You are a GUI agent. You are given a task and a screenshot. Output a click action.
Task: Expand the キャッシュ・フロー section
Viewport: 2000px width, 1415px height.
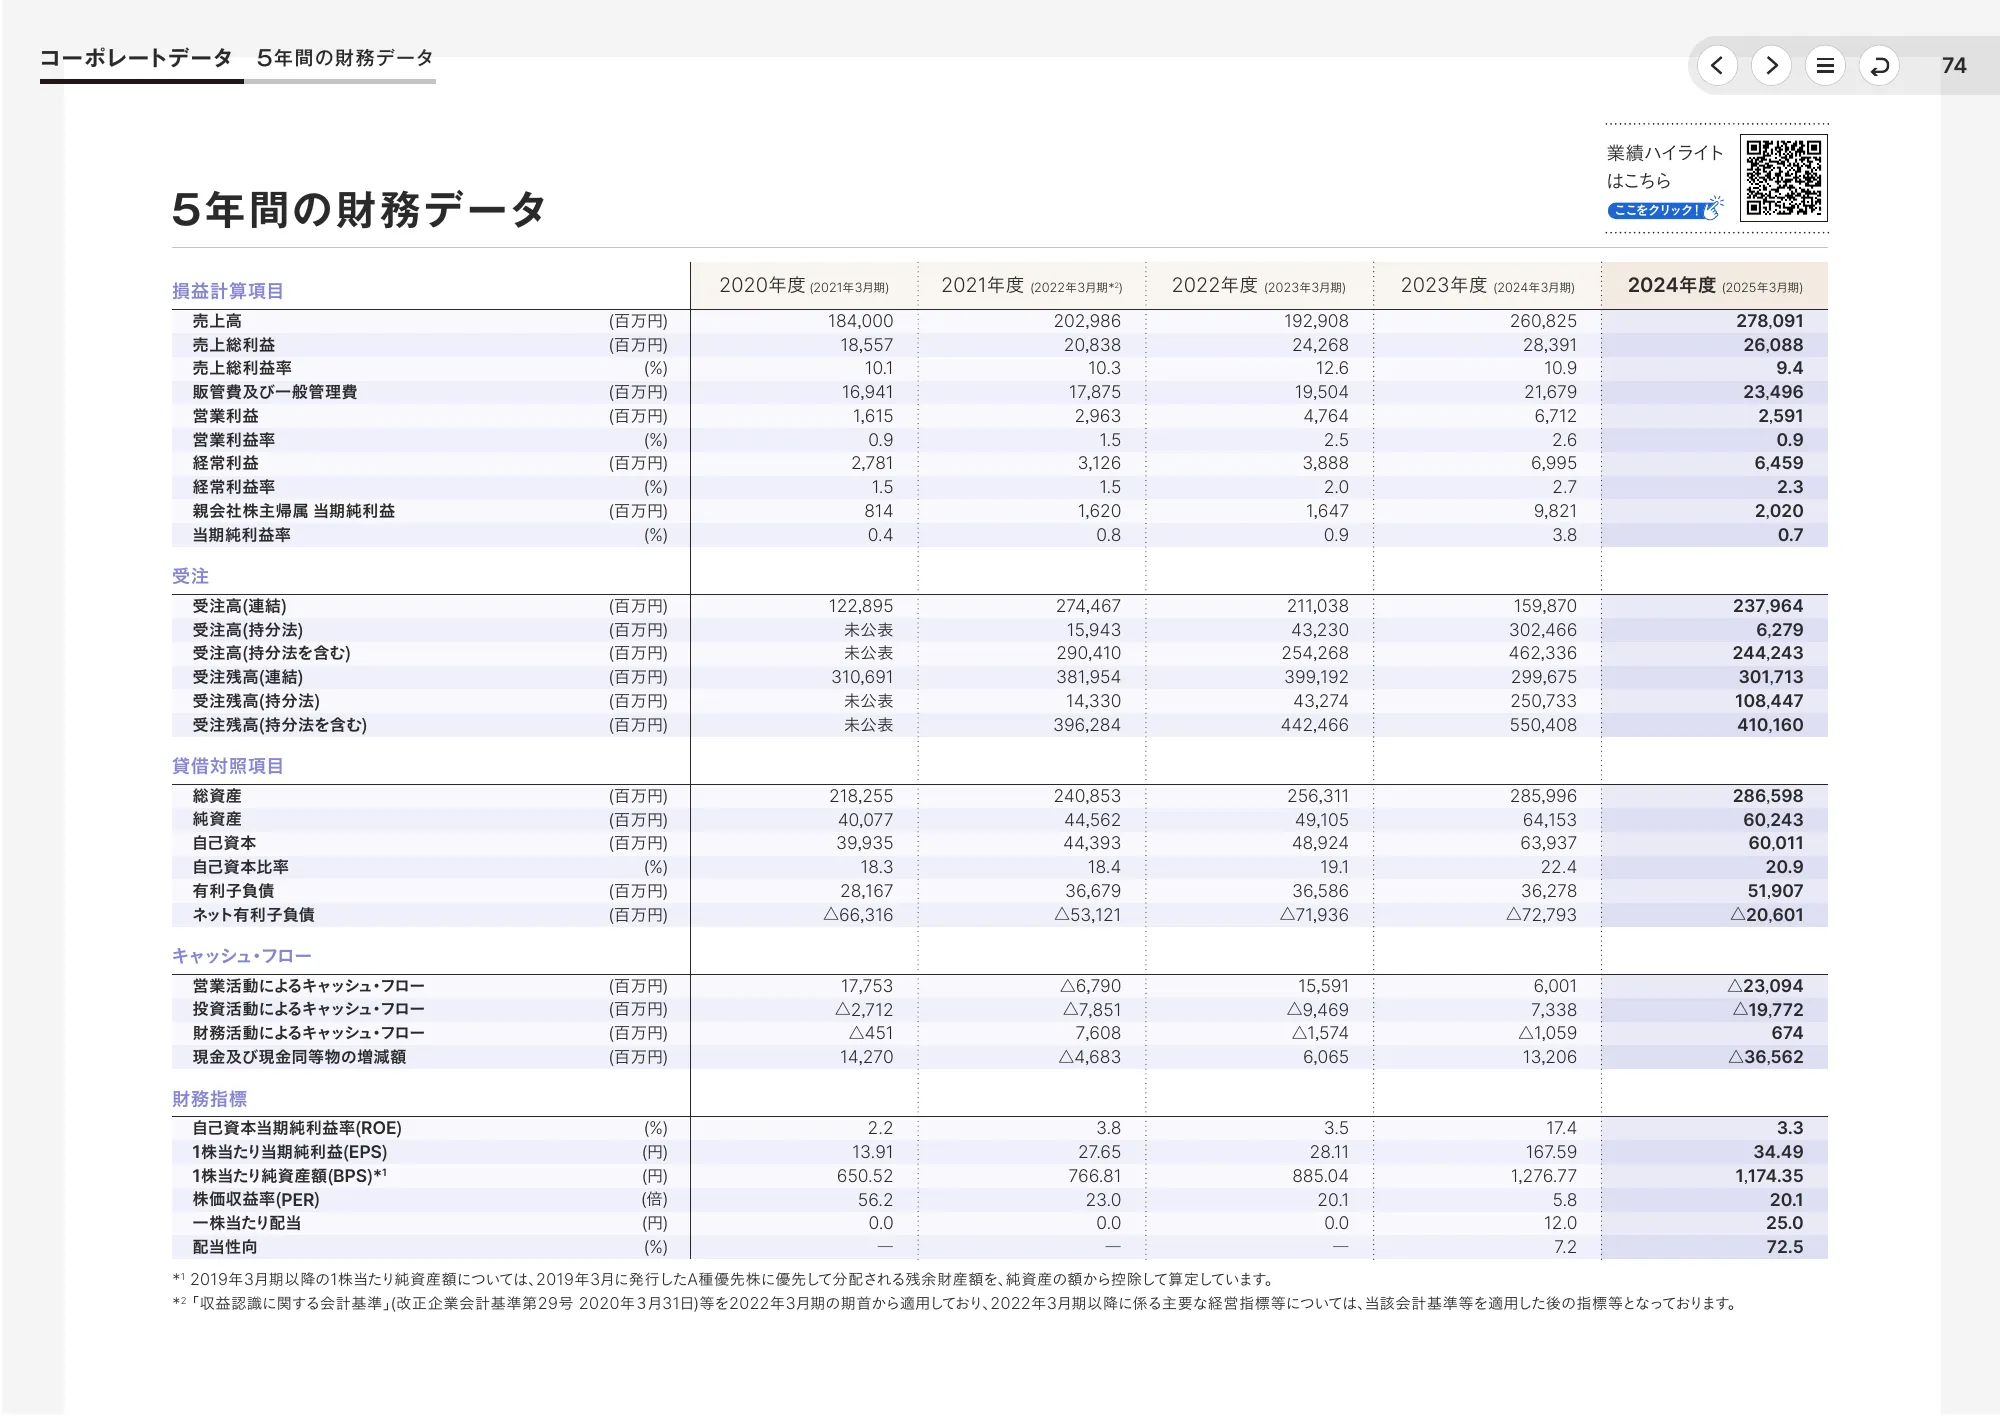pos(240,955)
